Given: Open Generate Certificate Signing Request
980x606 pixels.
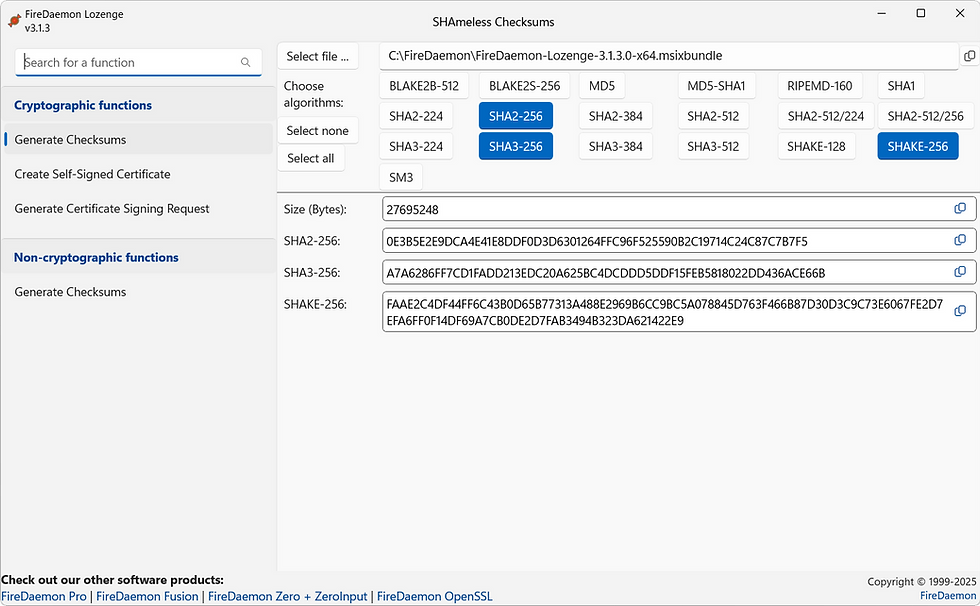Looking at the screenshot, I should [x=111, y=208].
